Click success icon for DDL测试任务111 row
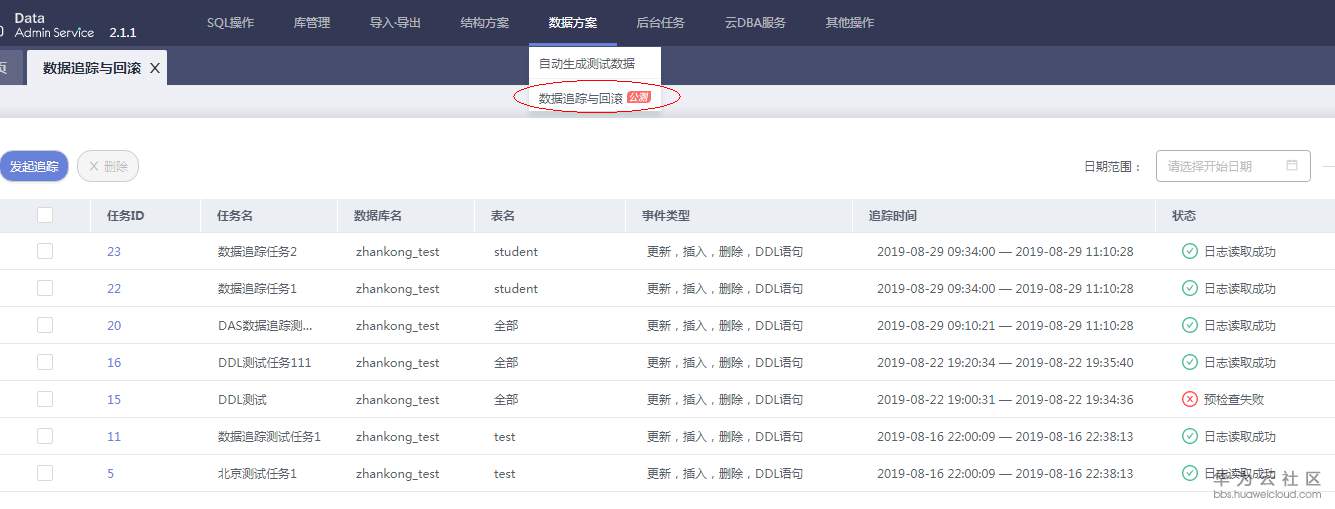 (x=1190, y=362)
